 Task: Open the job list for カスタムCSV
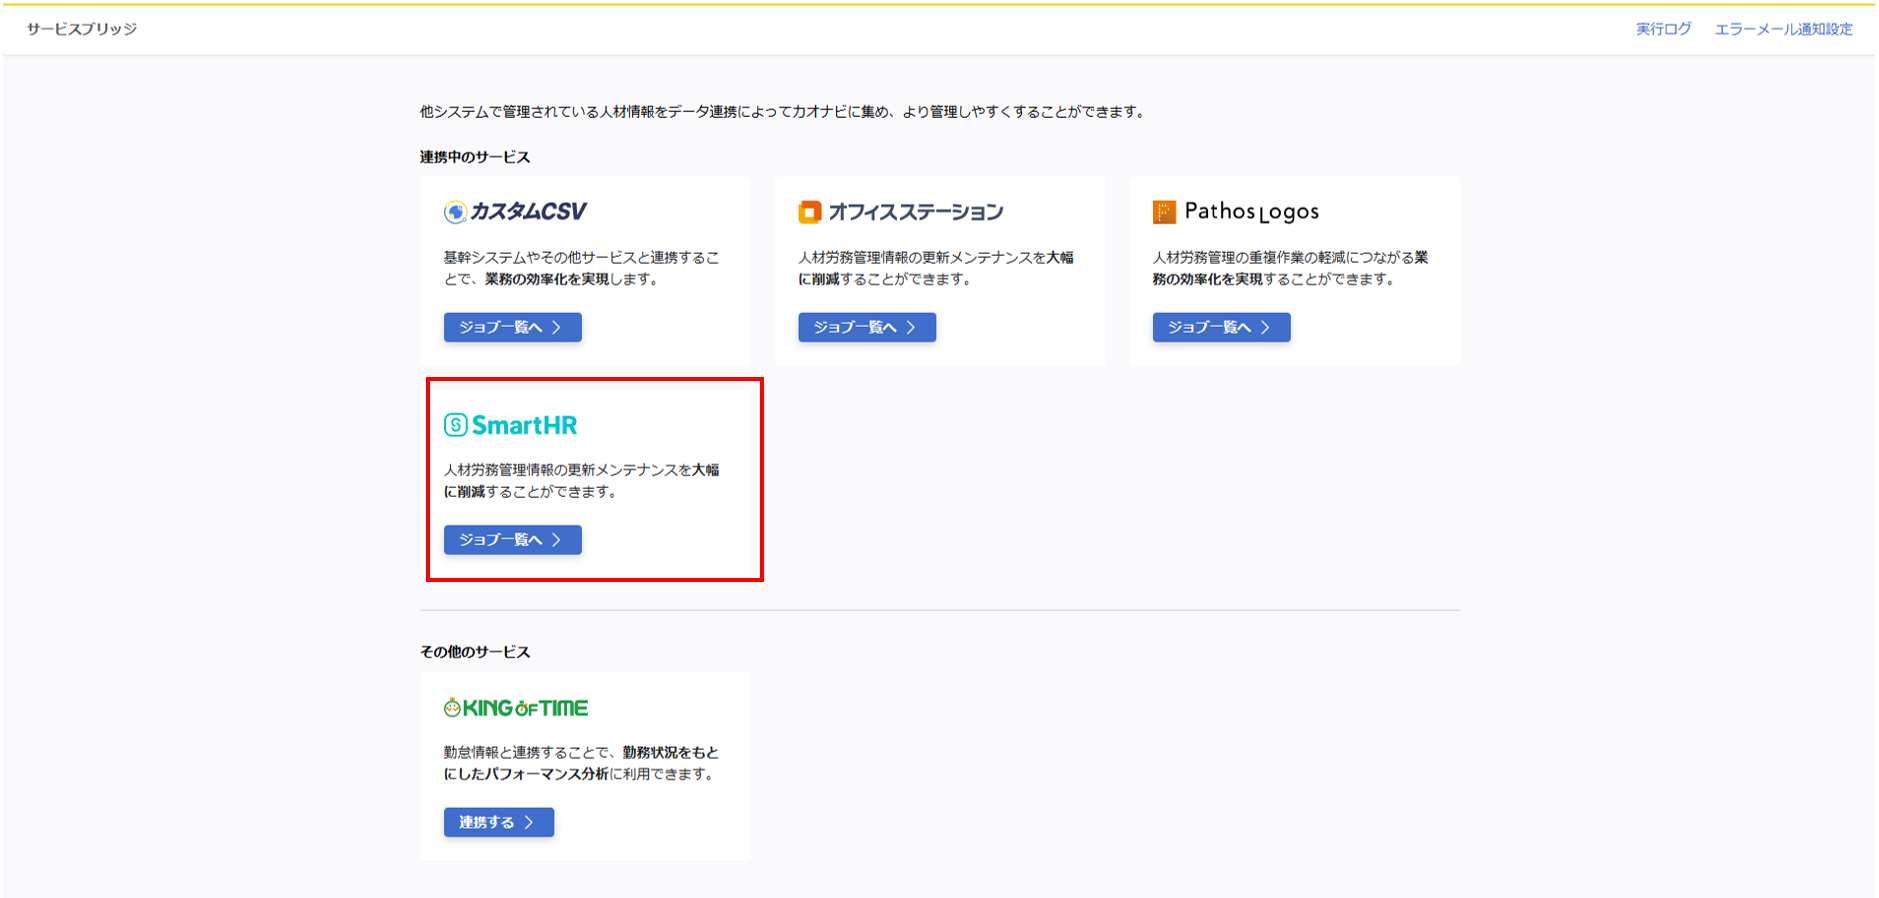point(513,327)
